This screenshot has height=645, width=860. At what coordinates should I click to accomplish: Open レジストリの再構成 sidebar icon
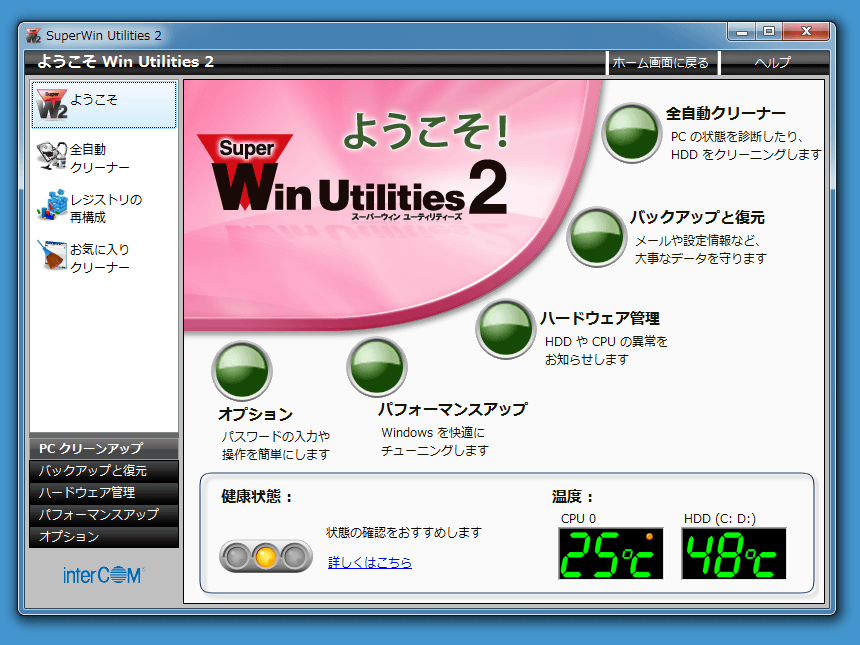pos(52,206)
